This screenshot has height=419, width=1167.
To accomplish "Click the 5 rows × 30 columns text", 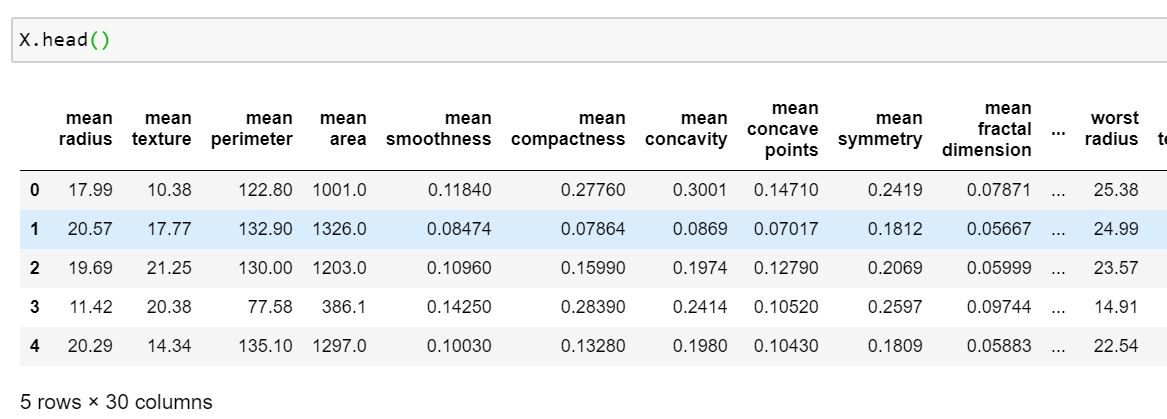I will tap(116, 402).
